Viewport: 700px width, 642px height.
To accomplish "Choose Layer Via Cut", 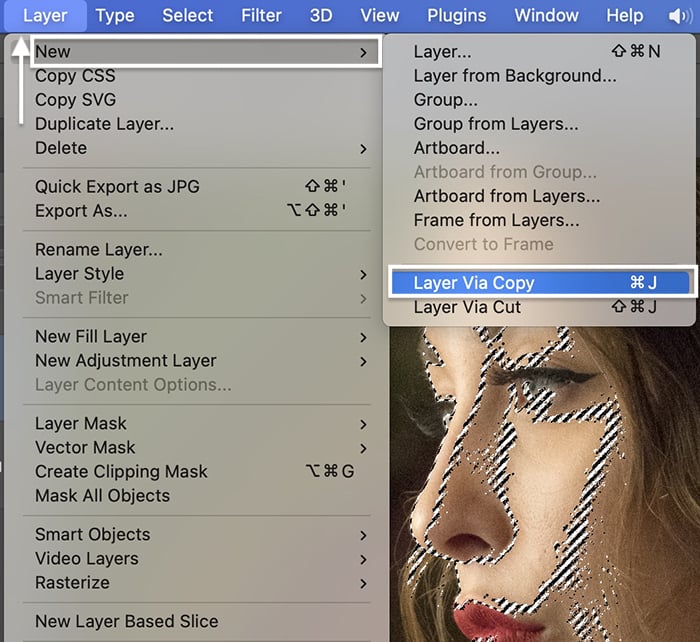I will point(539,307).
